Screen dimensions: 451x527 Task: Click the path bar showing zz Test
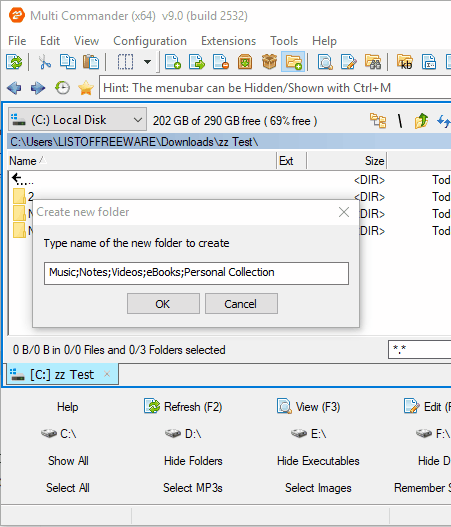[229, 141]
